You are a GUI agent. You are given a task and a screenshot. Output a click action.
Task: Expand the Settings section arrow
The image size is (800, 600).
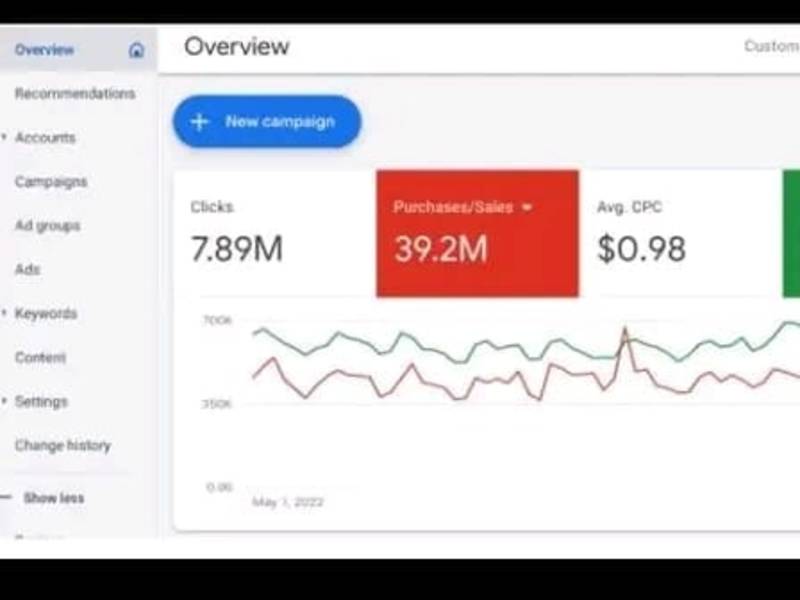pyautogui.click(x=4, y=401)
